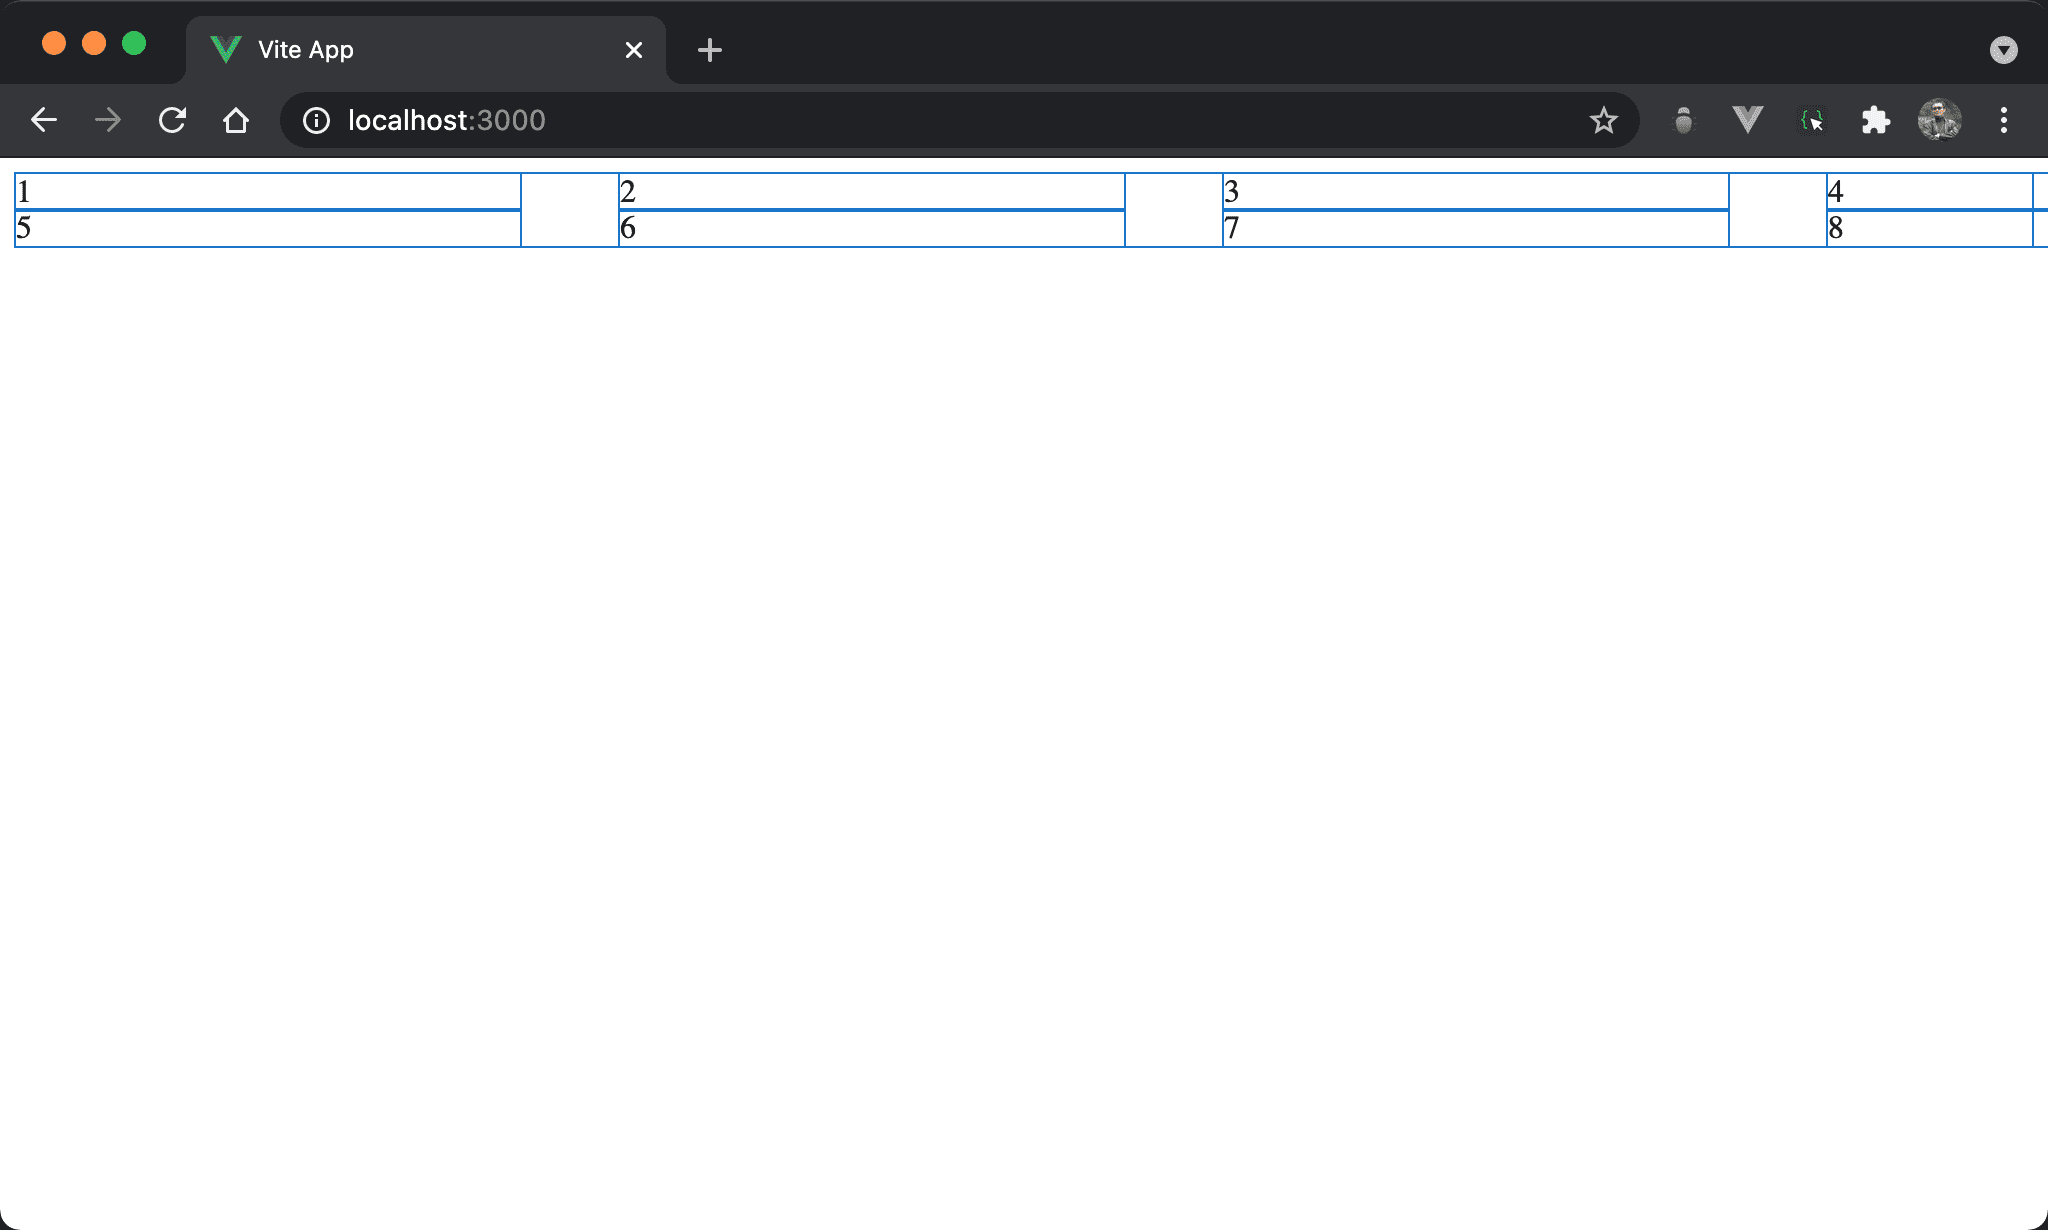Open the Vue devtools extension icon
Image resolution: width=2048 pixels, height=1230 pixels.
[x=1747, y=121]
